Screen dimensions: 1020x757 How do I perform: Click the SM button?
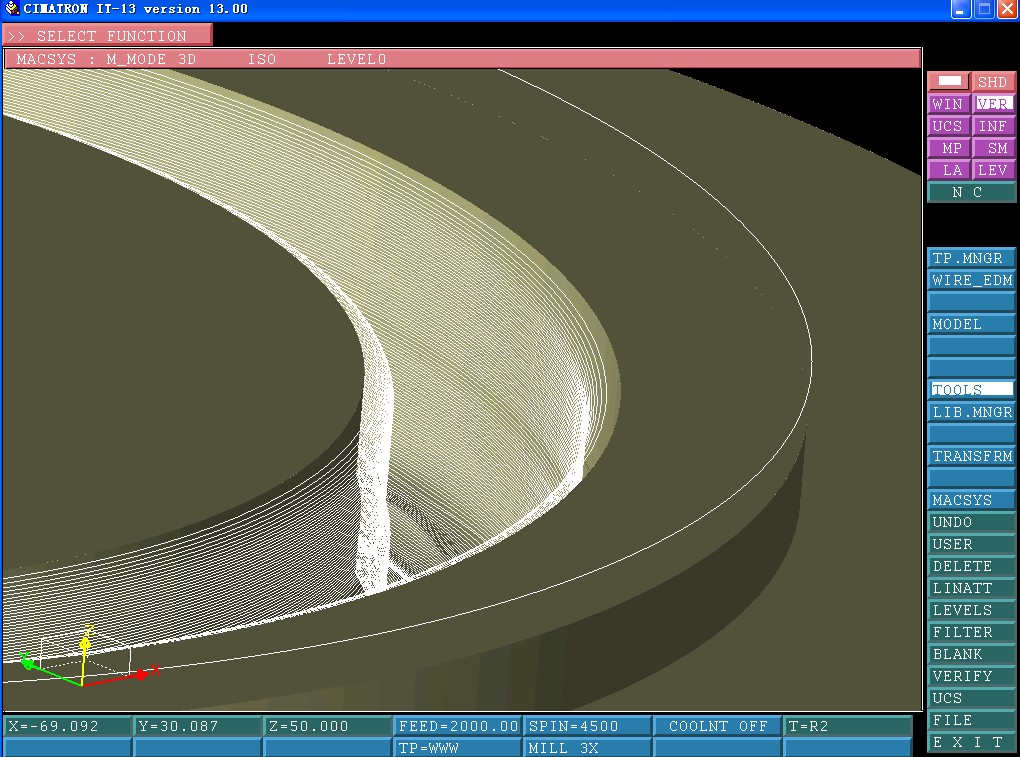[993, 148]
